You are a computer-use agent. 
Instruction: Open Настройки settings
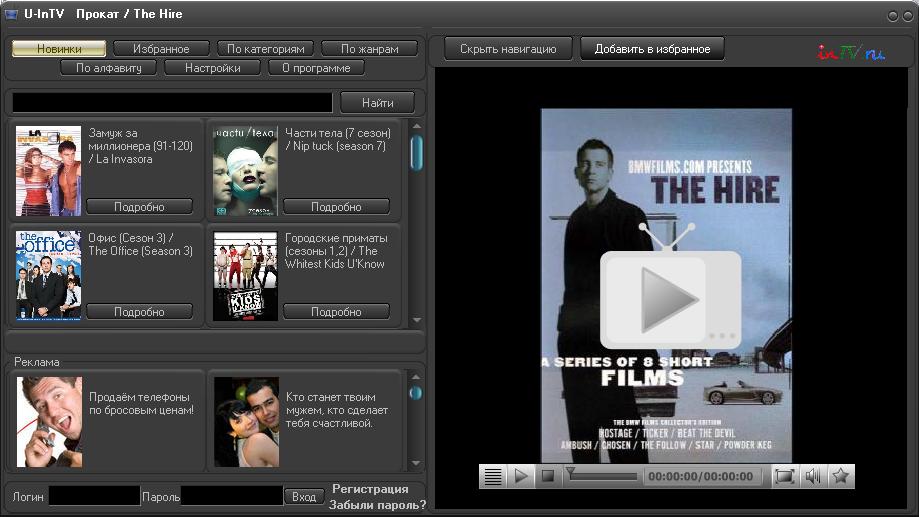pyautogui.click(x=212, y=68)
